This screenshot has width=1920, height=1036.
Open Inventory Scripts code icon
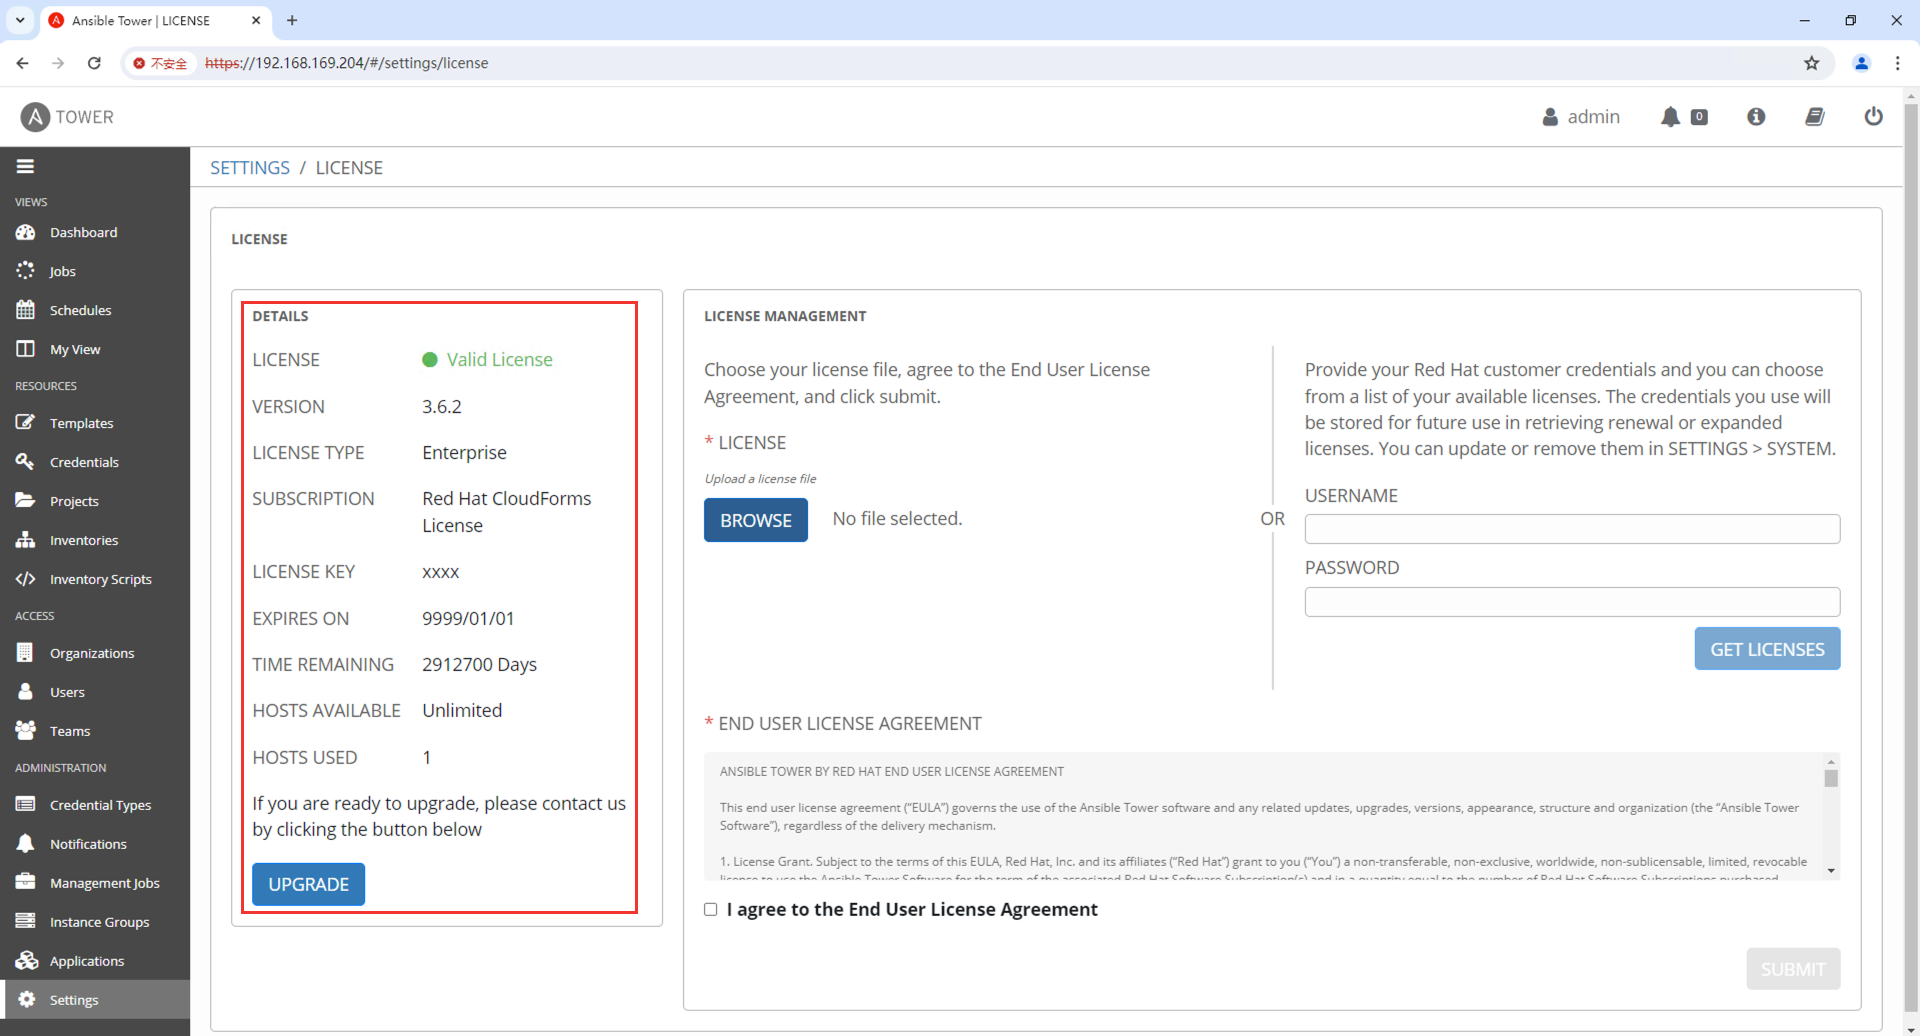(x=25, y=579)
